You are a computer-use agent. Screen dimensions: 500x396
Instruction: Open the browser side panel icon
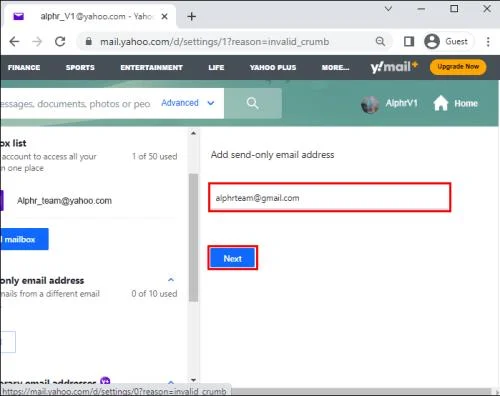[409, 41]
